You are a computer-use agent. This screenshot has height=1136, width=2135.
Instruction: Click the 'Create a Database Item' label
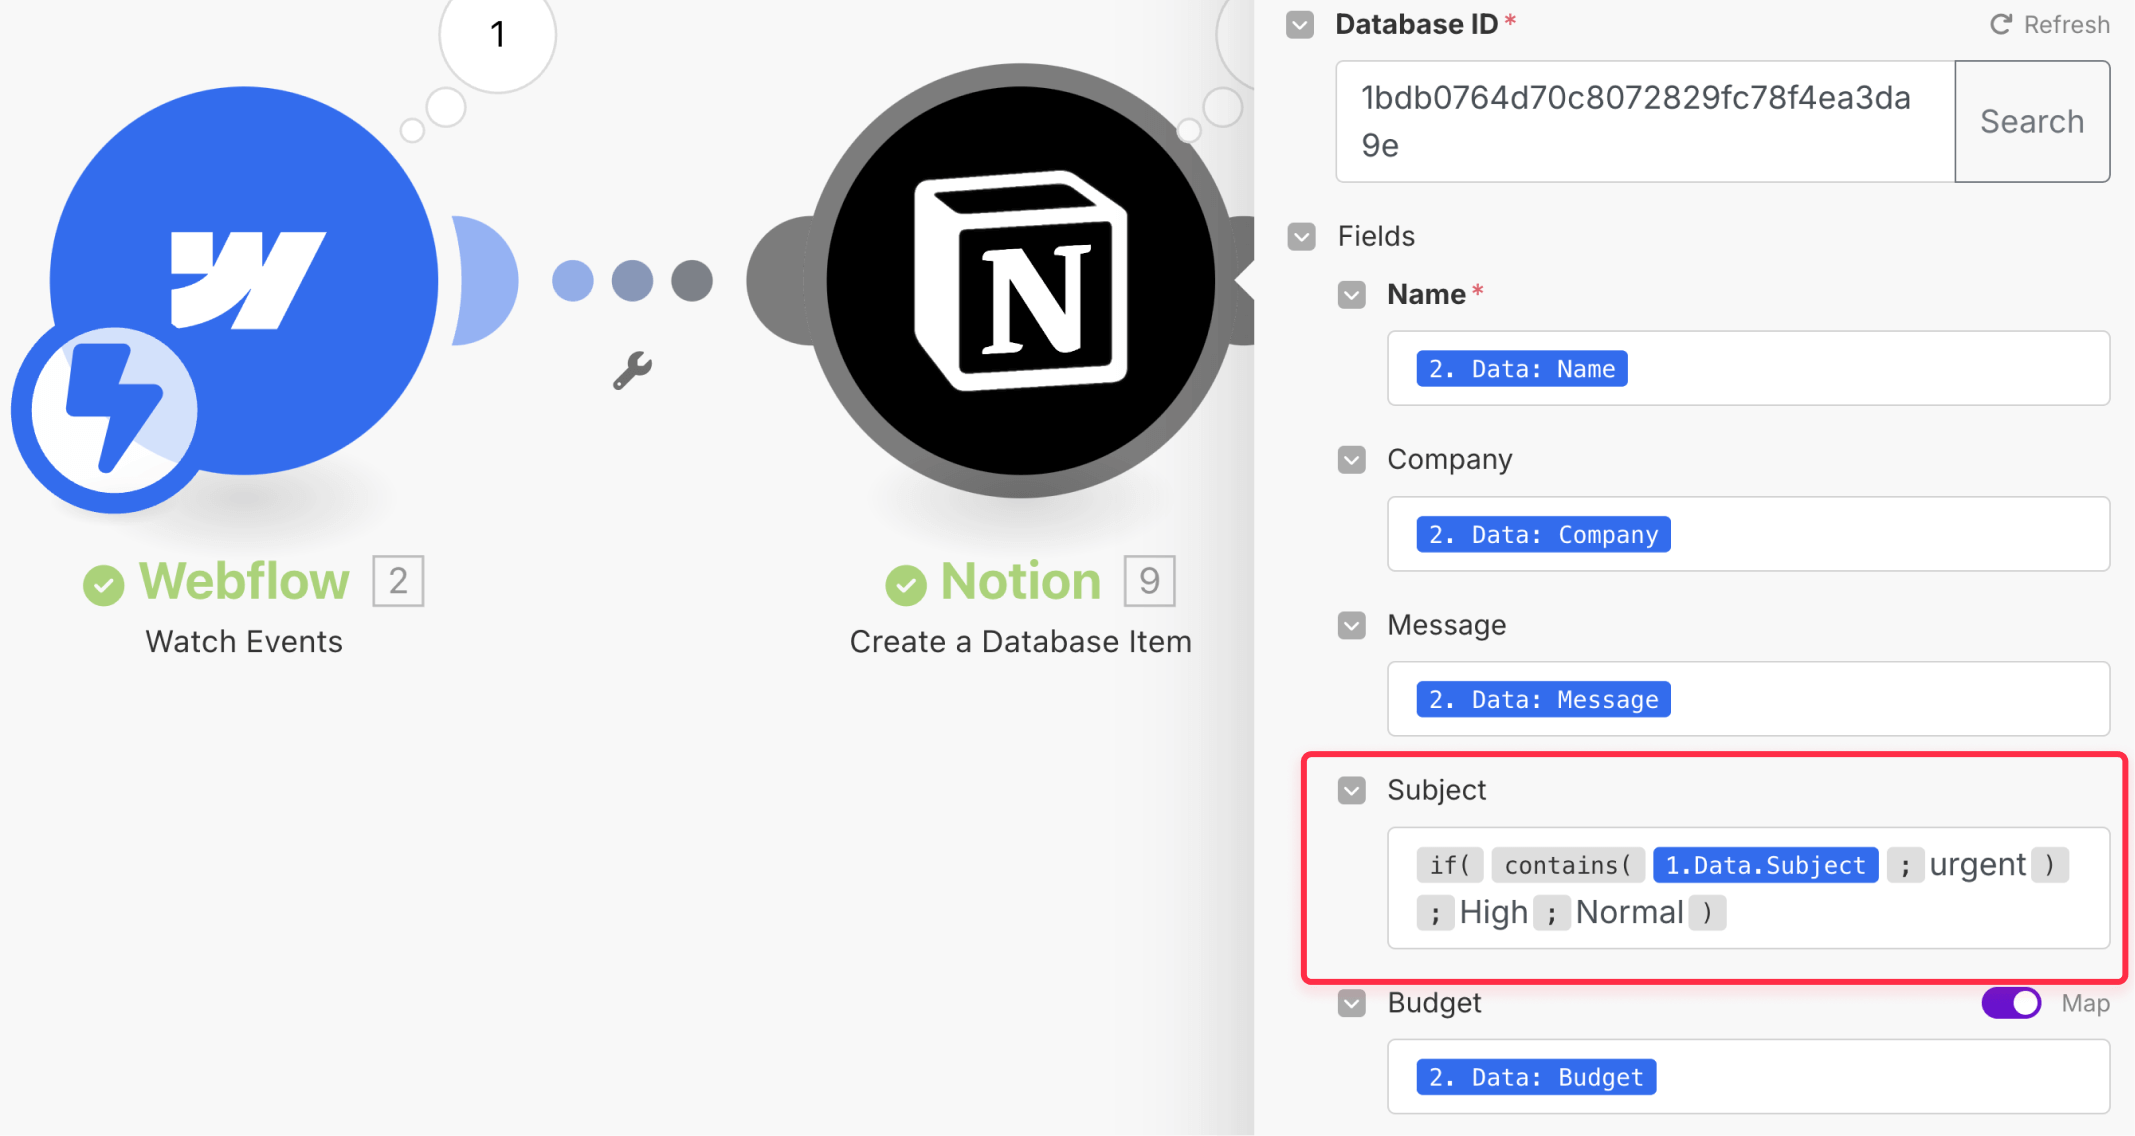tap(1020, 642)
